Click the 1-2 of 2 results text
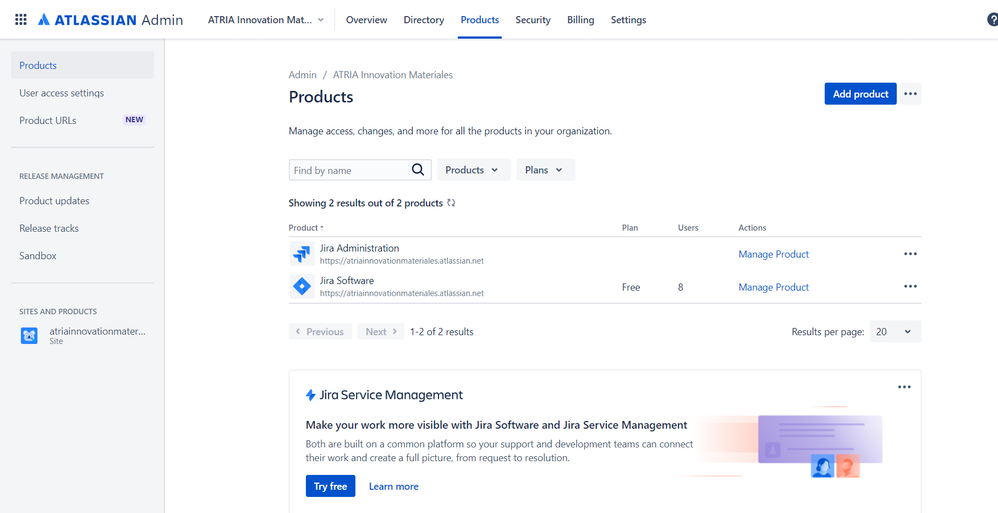This screenshot has width=998, height=513. (x=442, y=332)
